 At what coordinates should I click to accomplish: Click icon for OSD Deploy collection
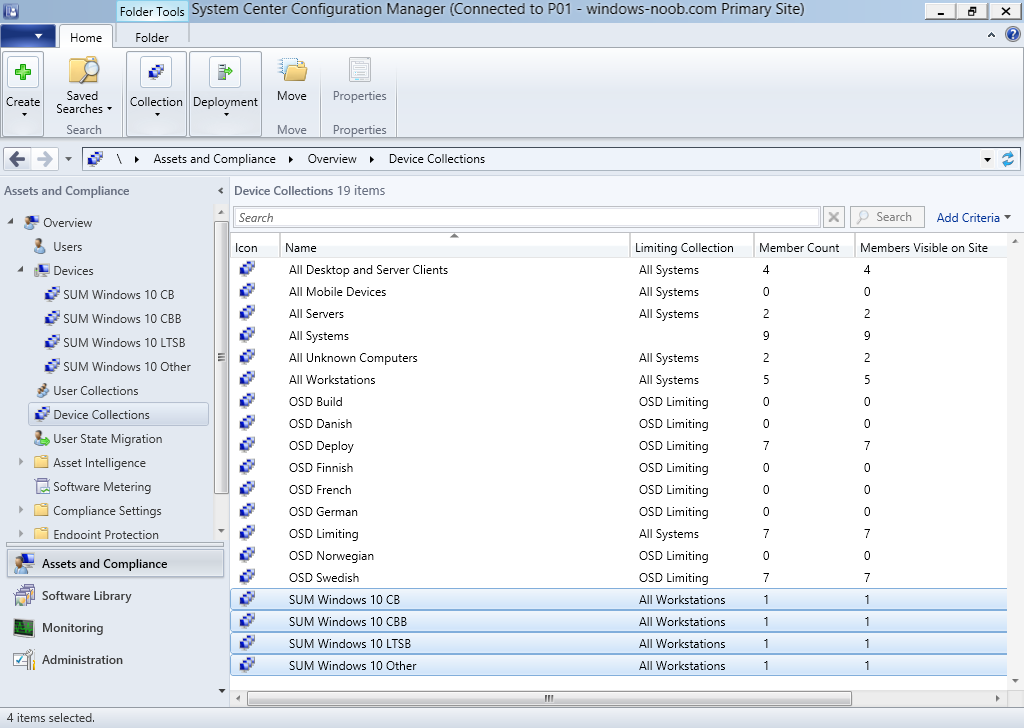247,445
